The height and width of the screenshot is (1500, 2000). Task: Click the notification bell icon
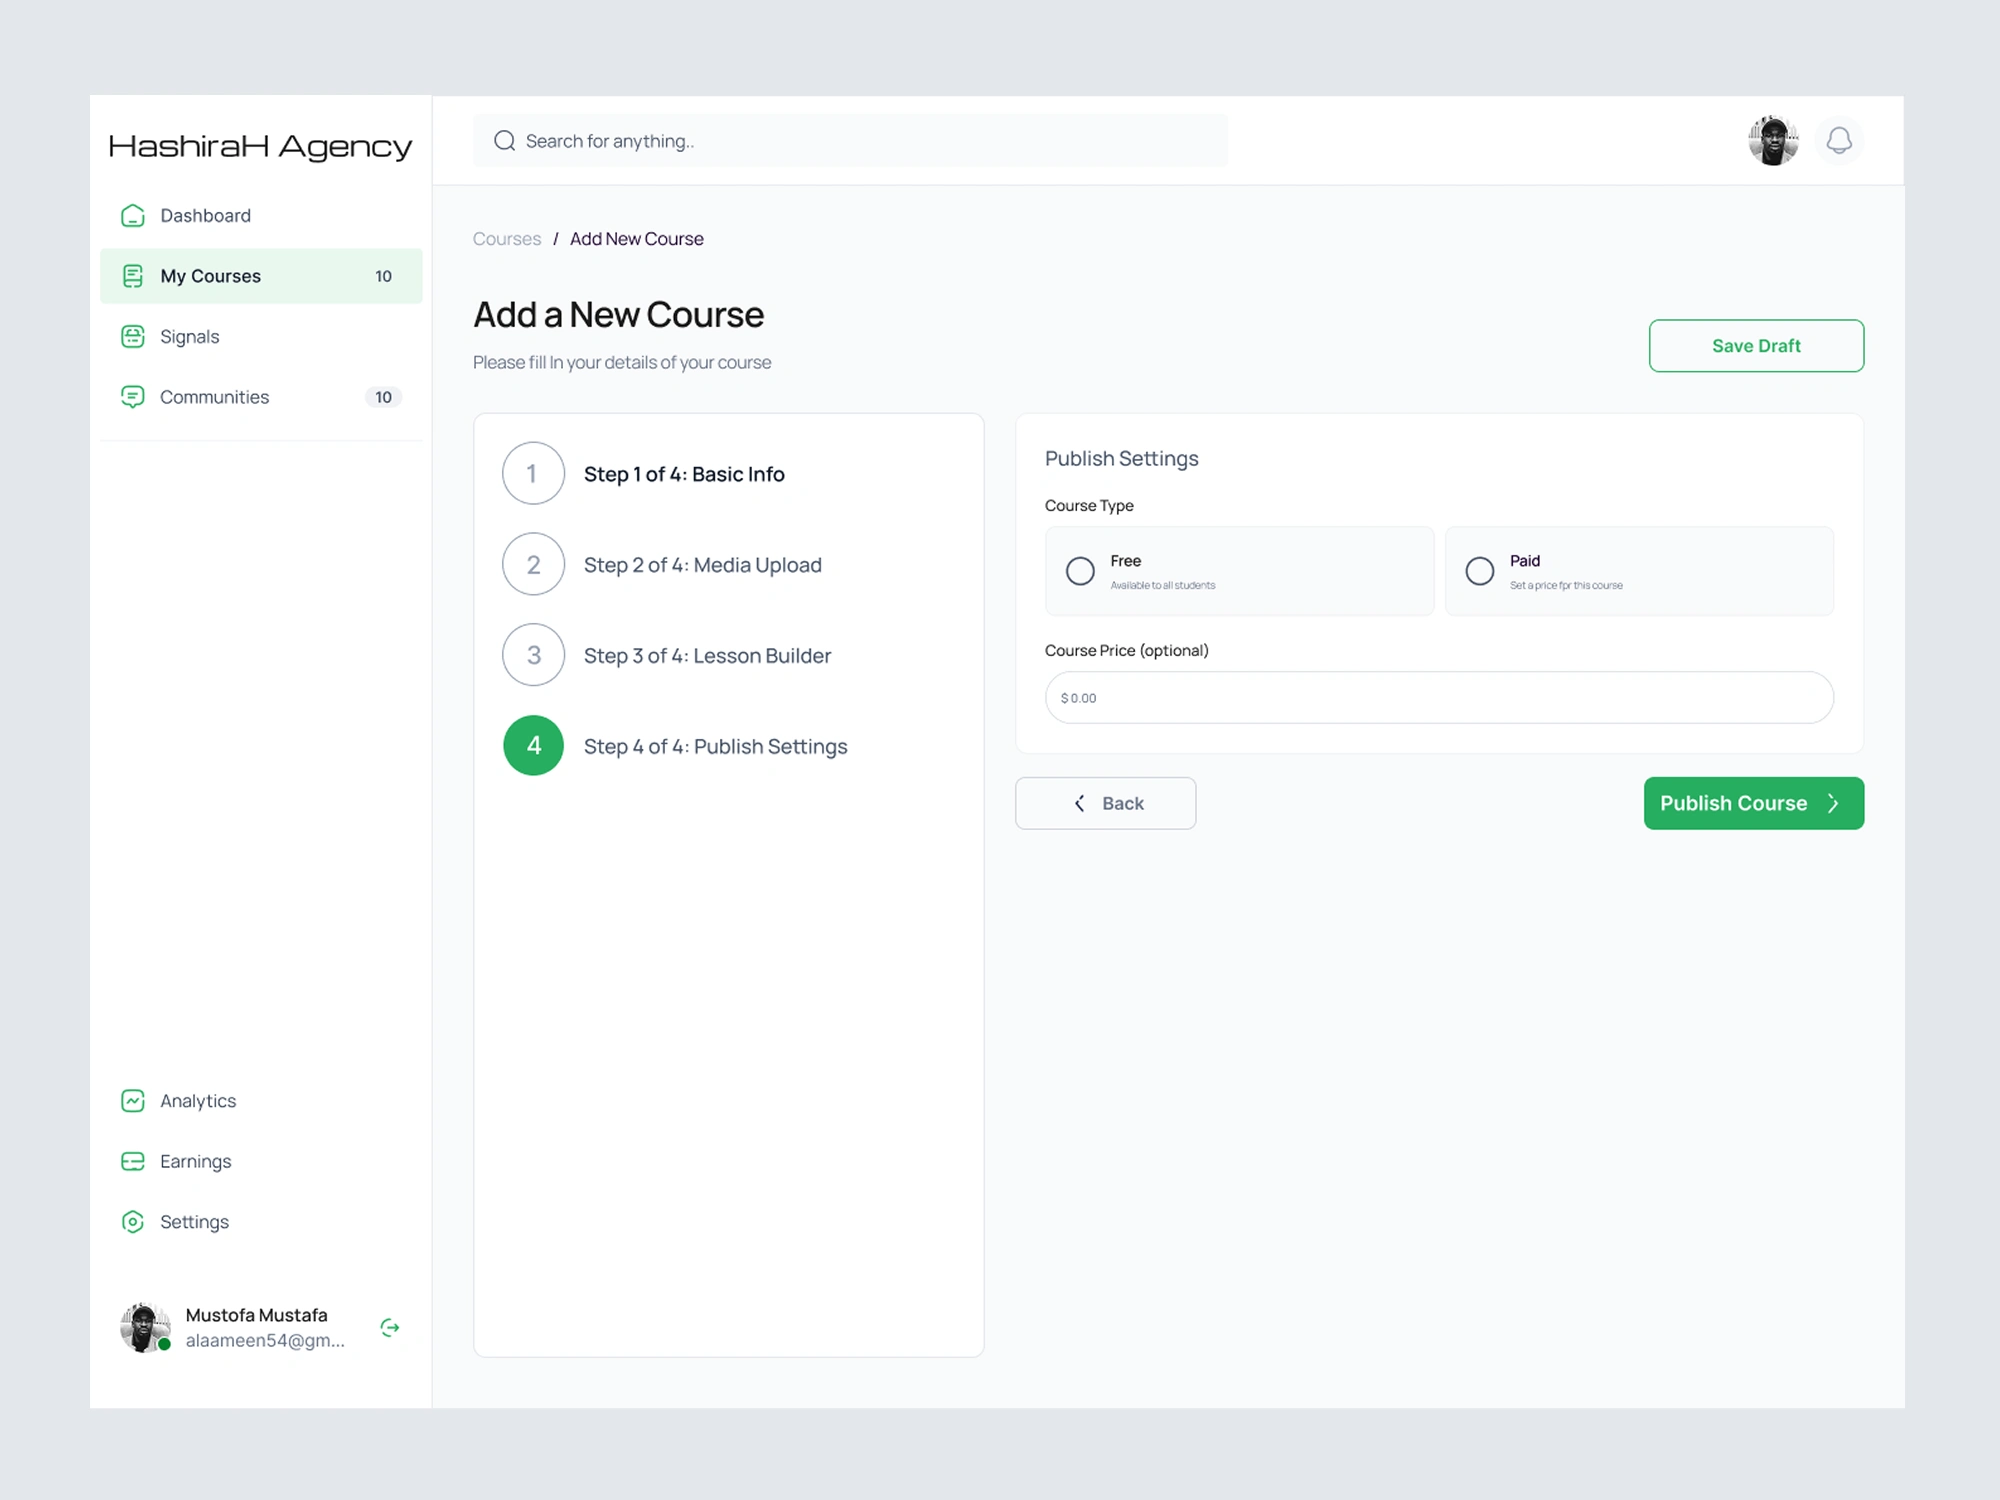coord(1838,141)
